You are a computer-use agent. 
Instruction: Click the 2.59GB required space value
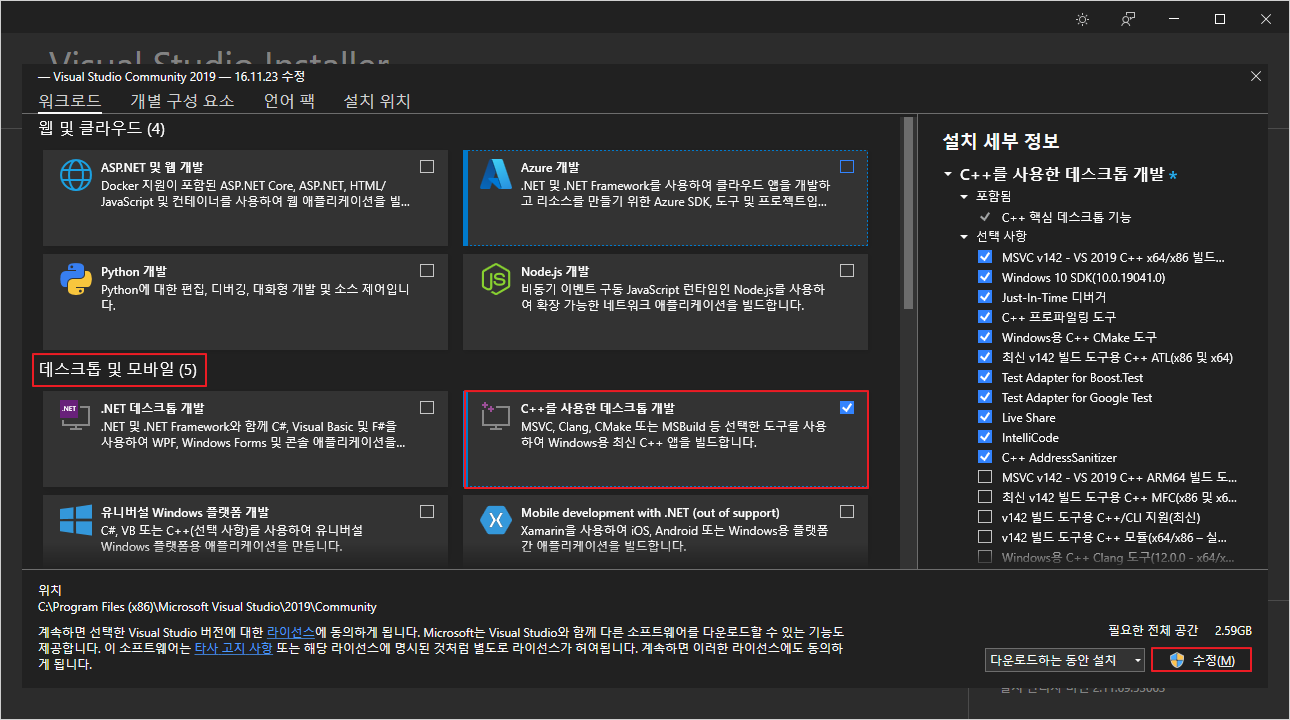[x=1232, y=631]
